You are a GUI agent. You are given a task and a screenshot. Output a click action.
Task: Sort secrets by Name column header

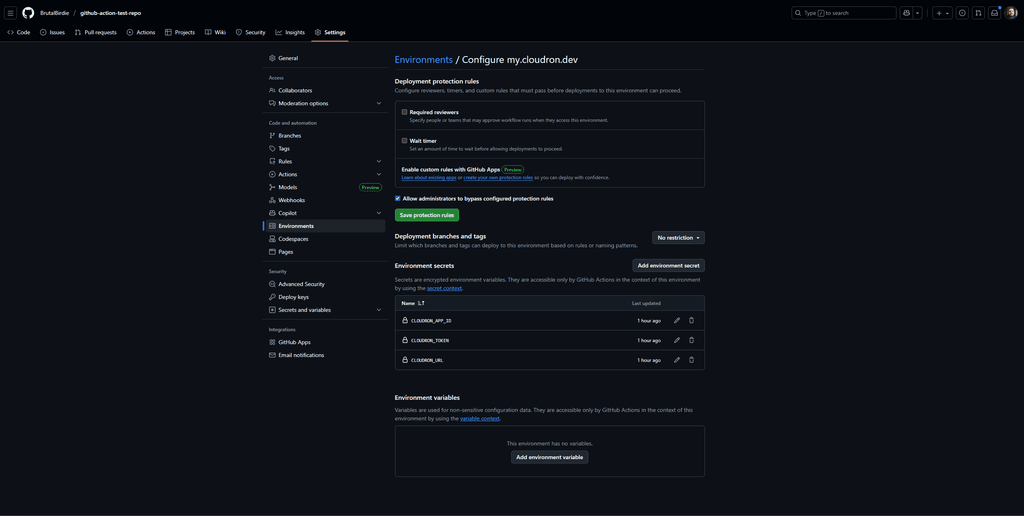pos(412,303)
